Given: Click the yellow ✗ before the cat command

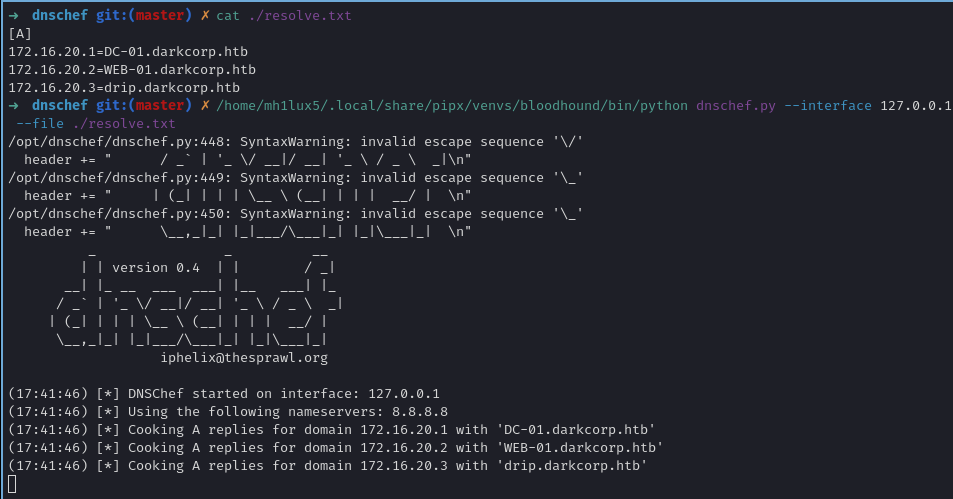Looking at the screenshot, I should point(205,16).
